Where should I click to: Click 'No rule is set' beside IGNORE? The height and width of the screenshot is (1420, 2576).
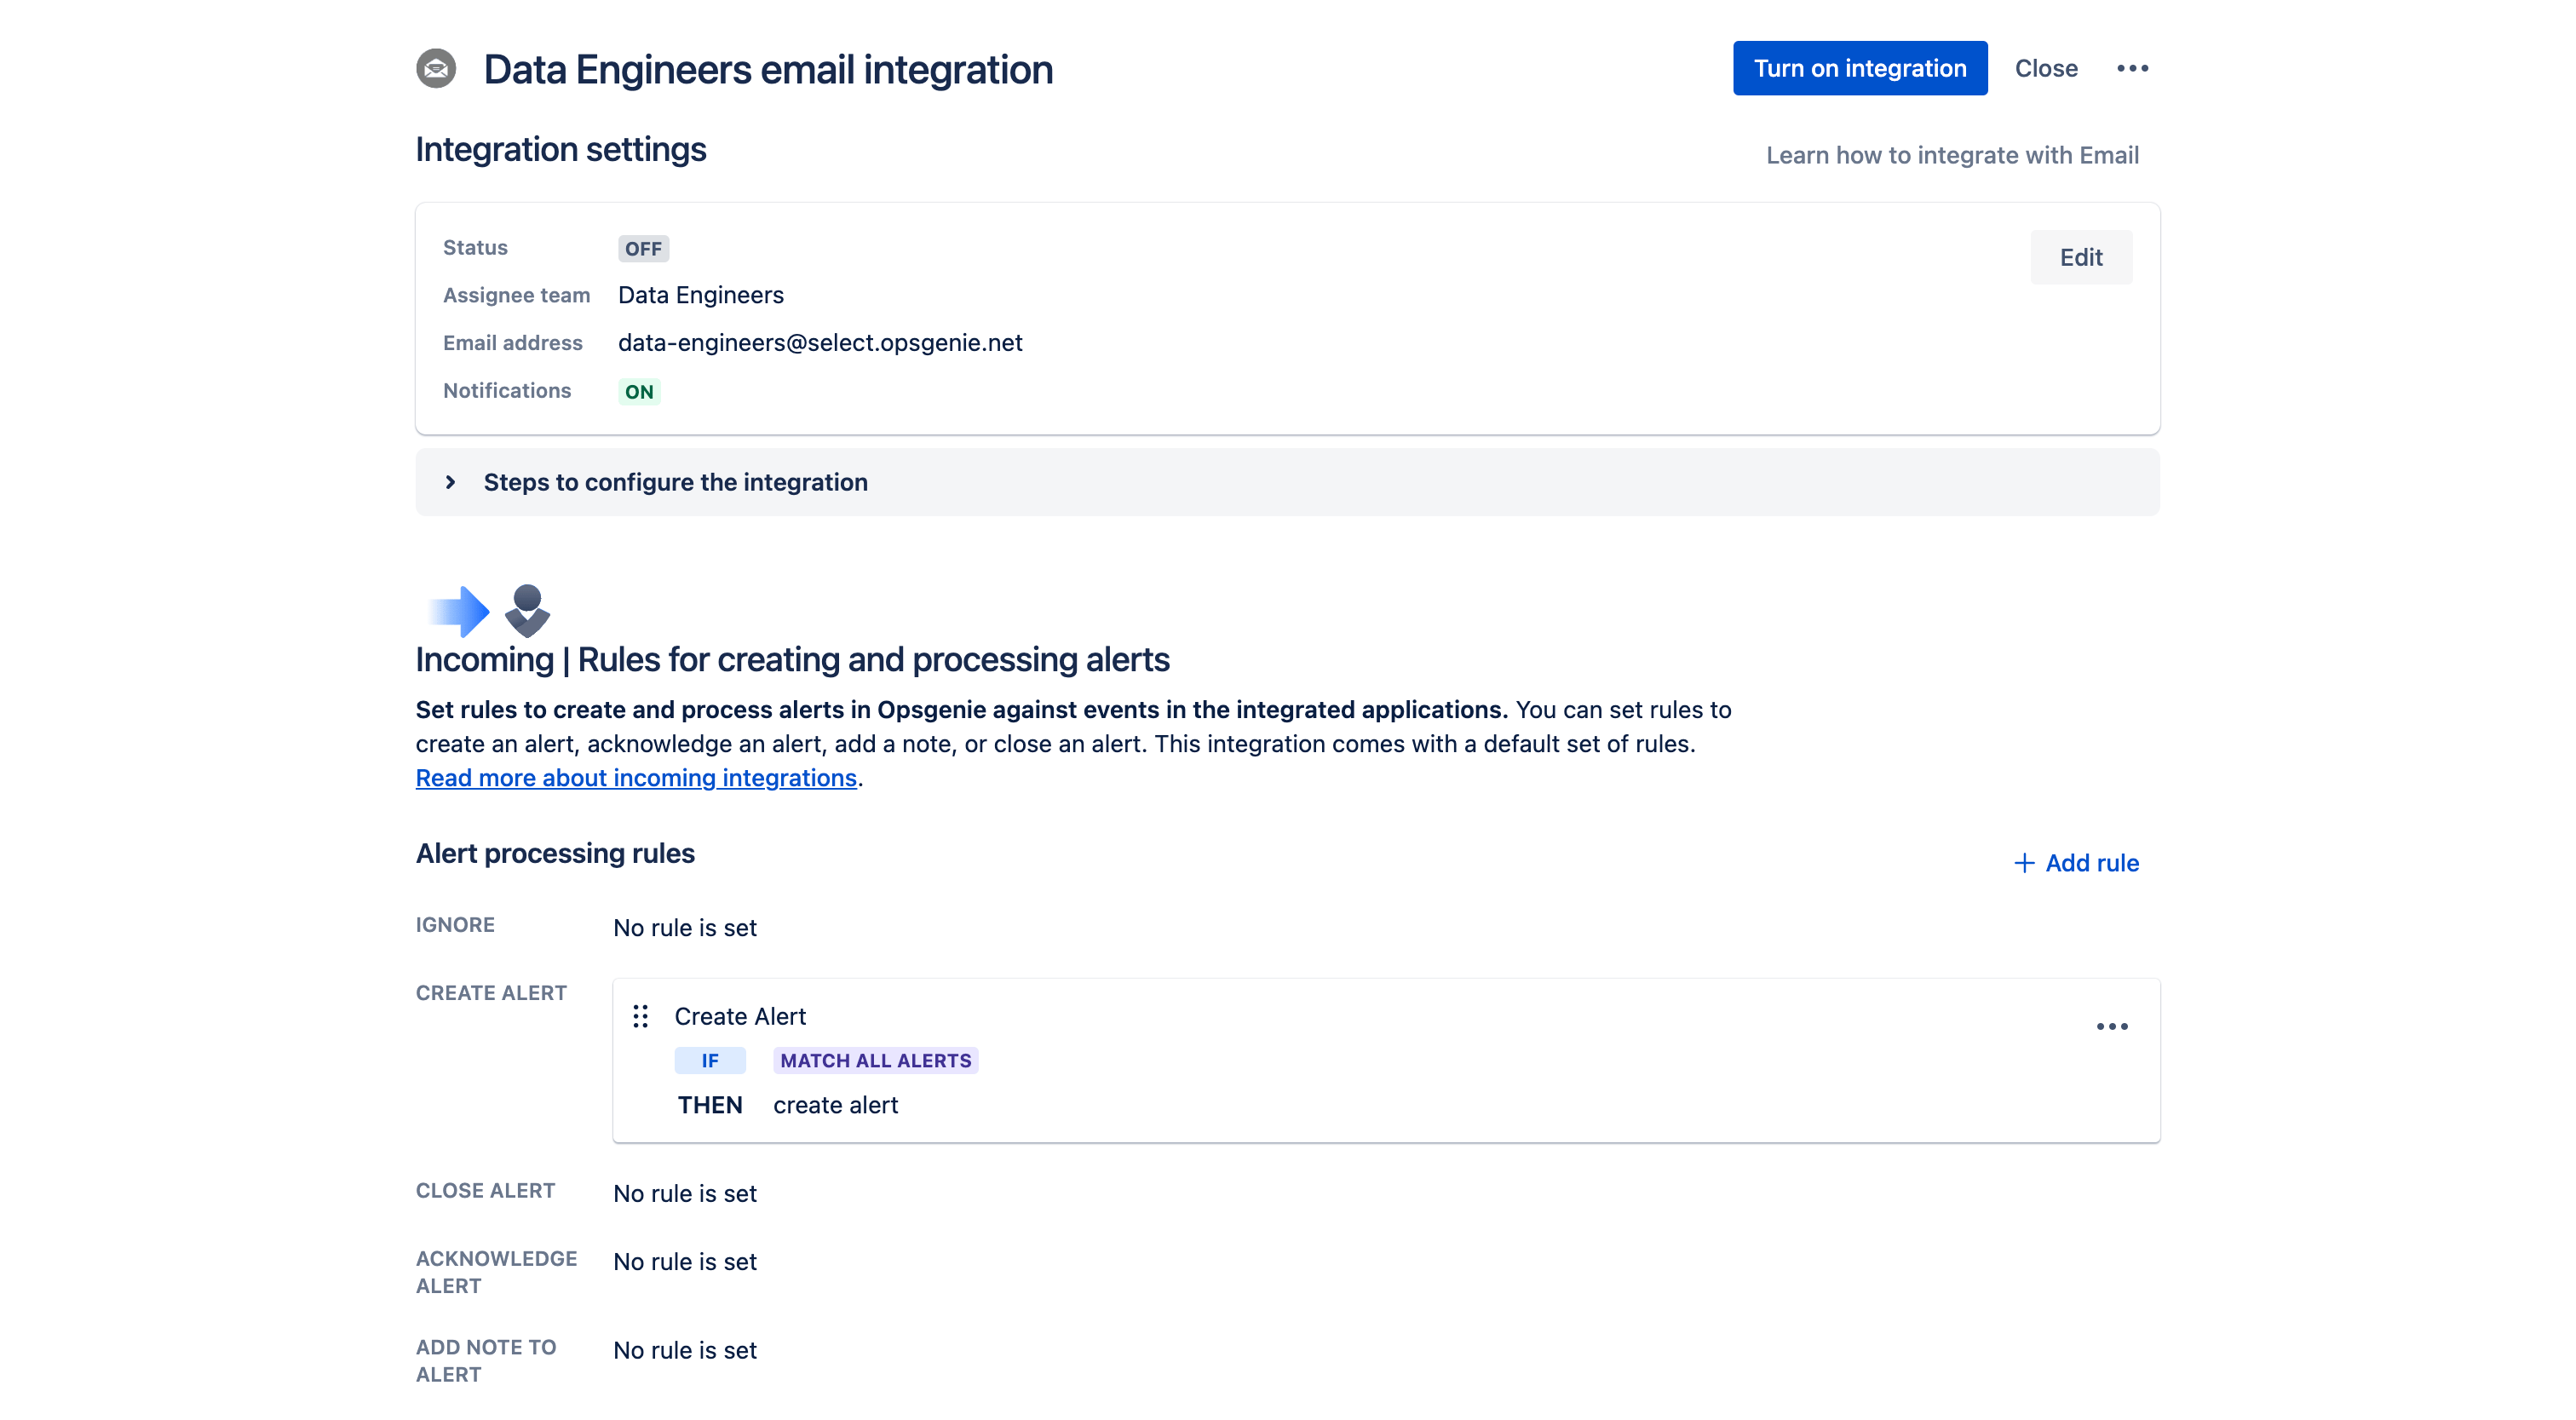click(x=685, y=928)
